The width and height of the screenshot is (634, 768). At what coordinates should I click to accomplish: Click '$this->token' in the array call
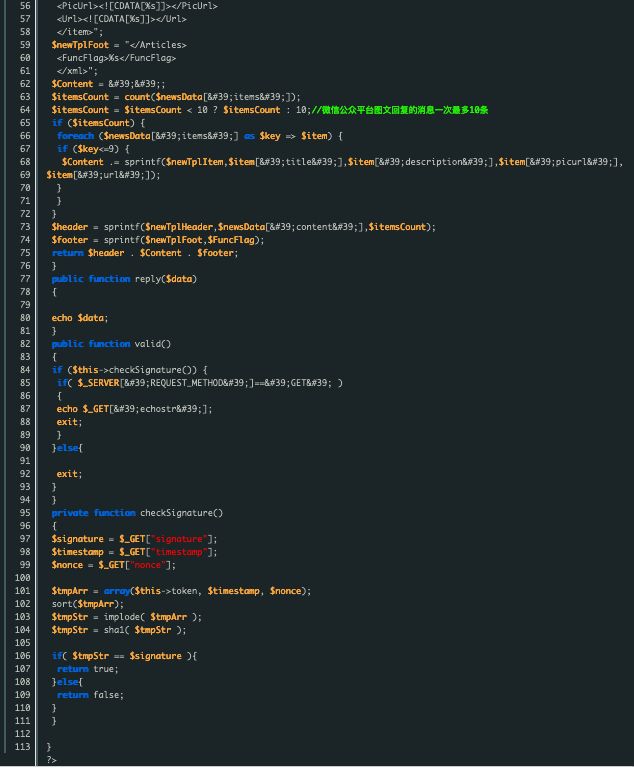(x=166, y=591)
